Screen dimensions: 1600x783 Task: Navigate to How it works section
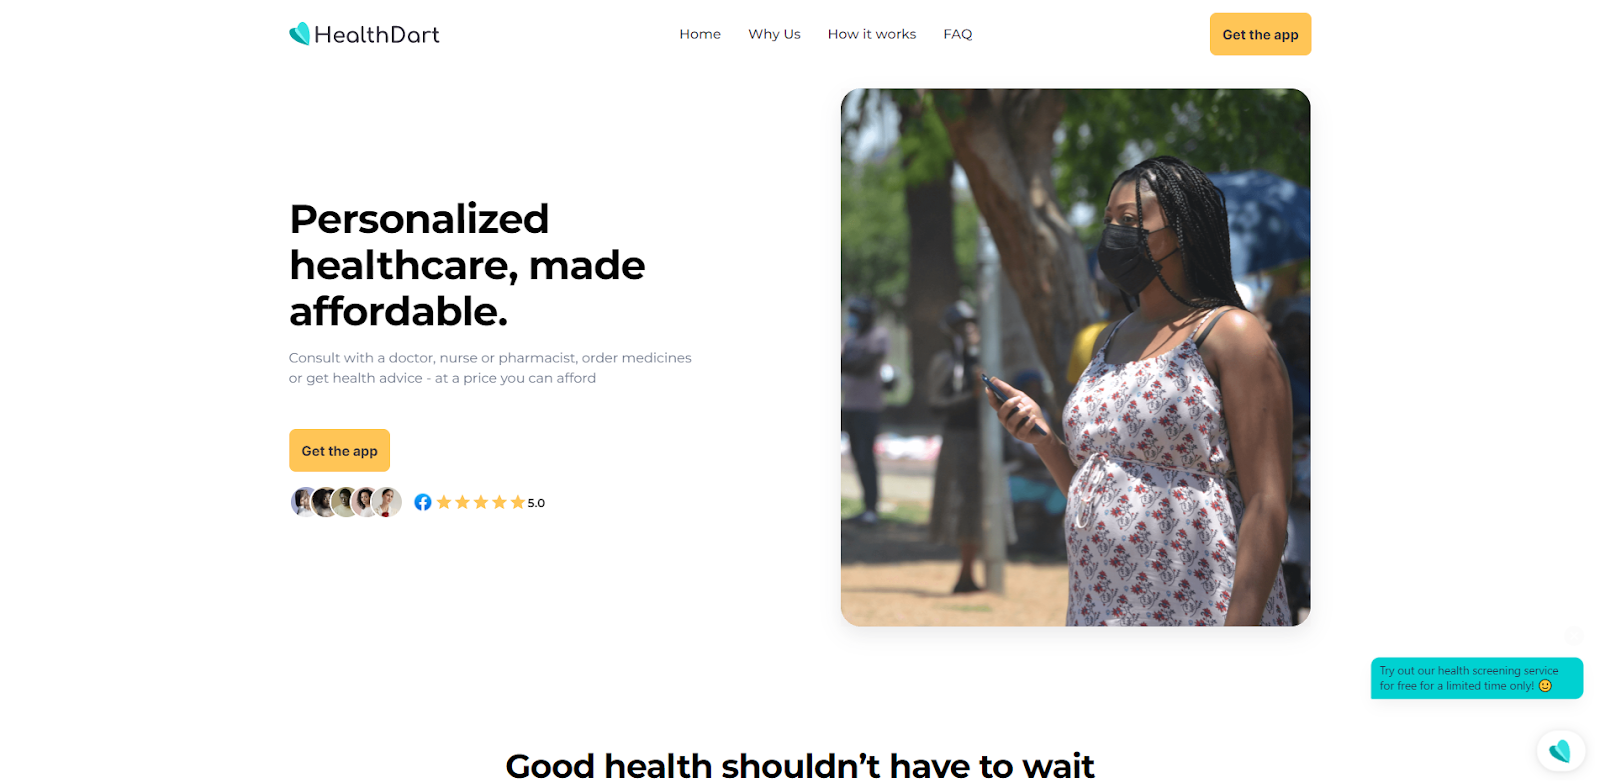click(x=872, y=34)
